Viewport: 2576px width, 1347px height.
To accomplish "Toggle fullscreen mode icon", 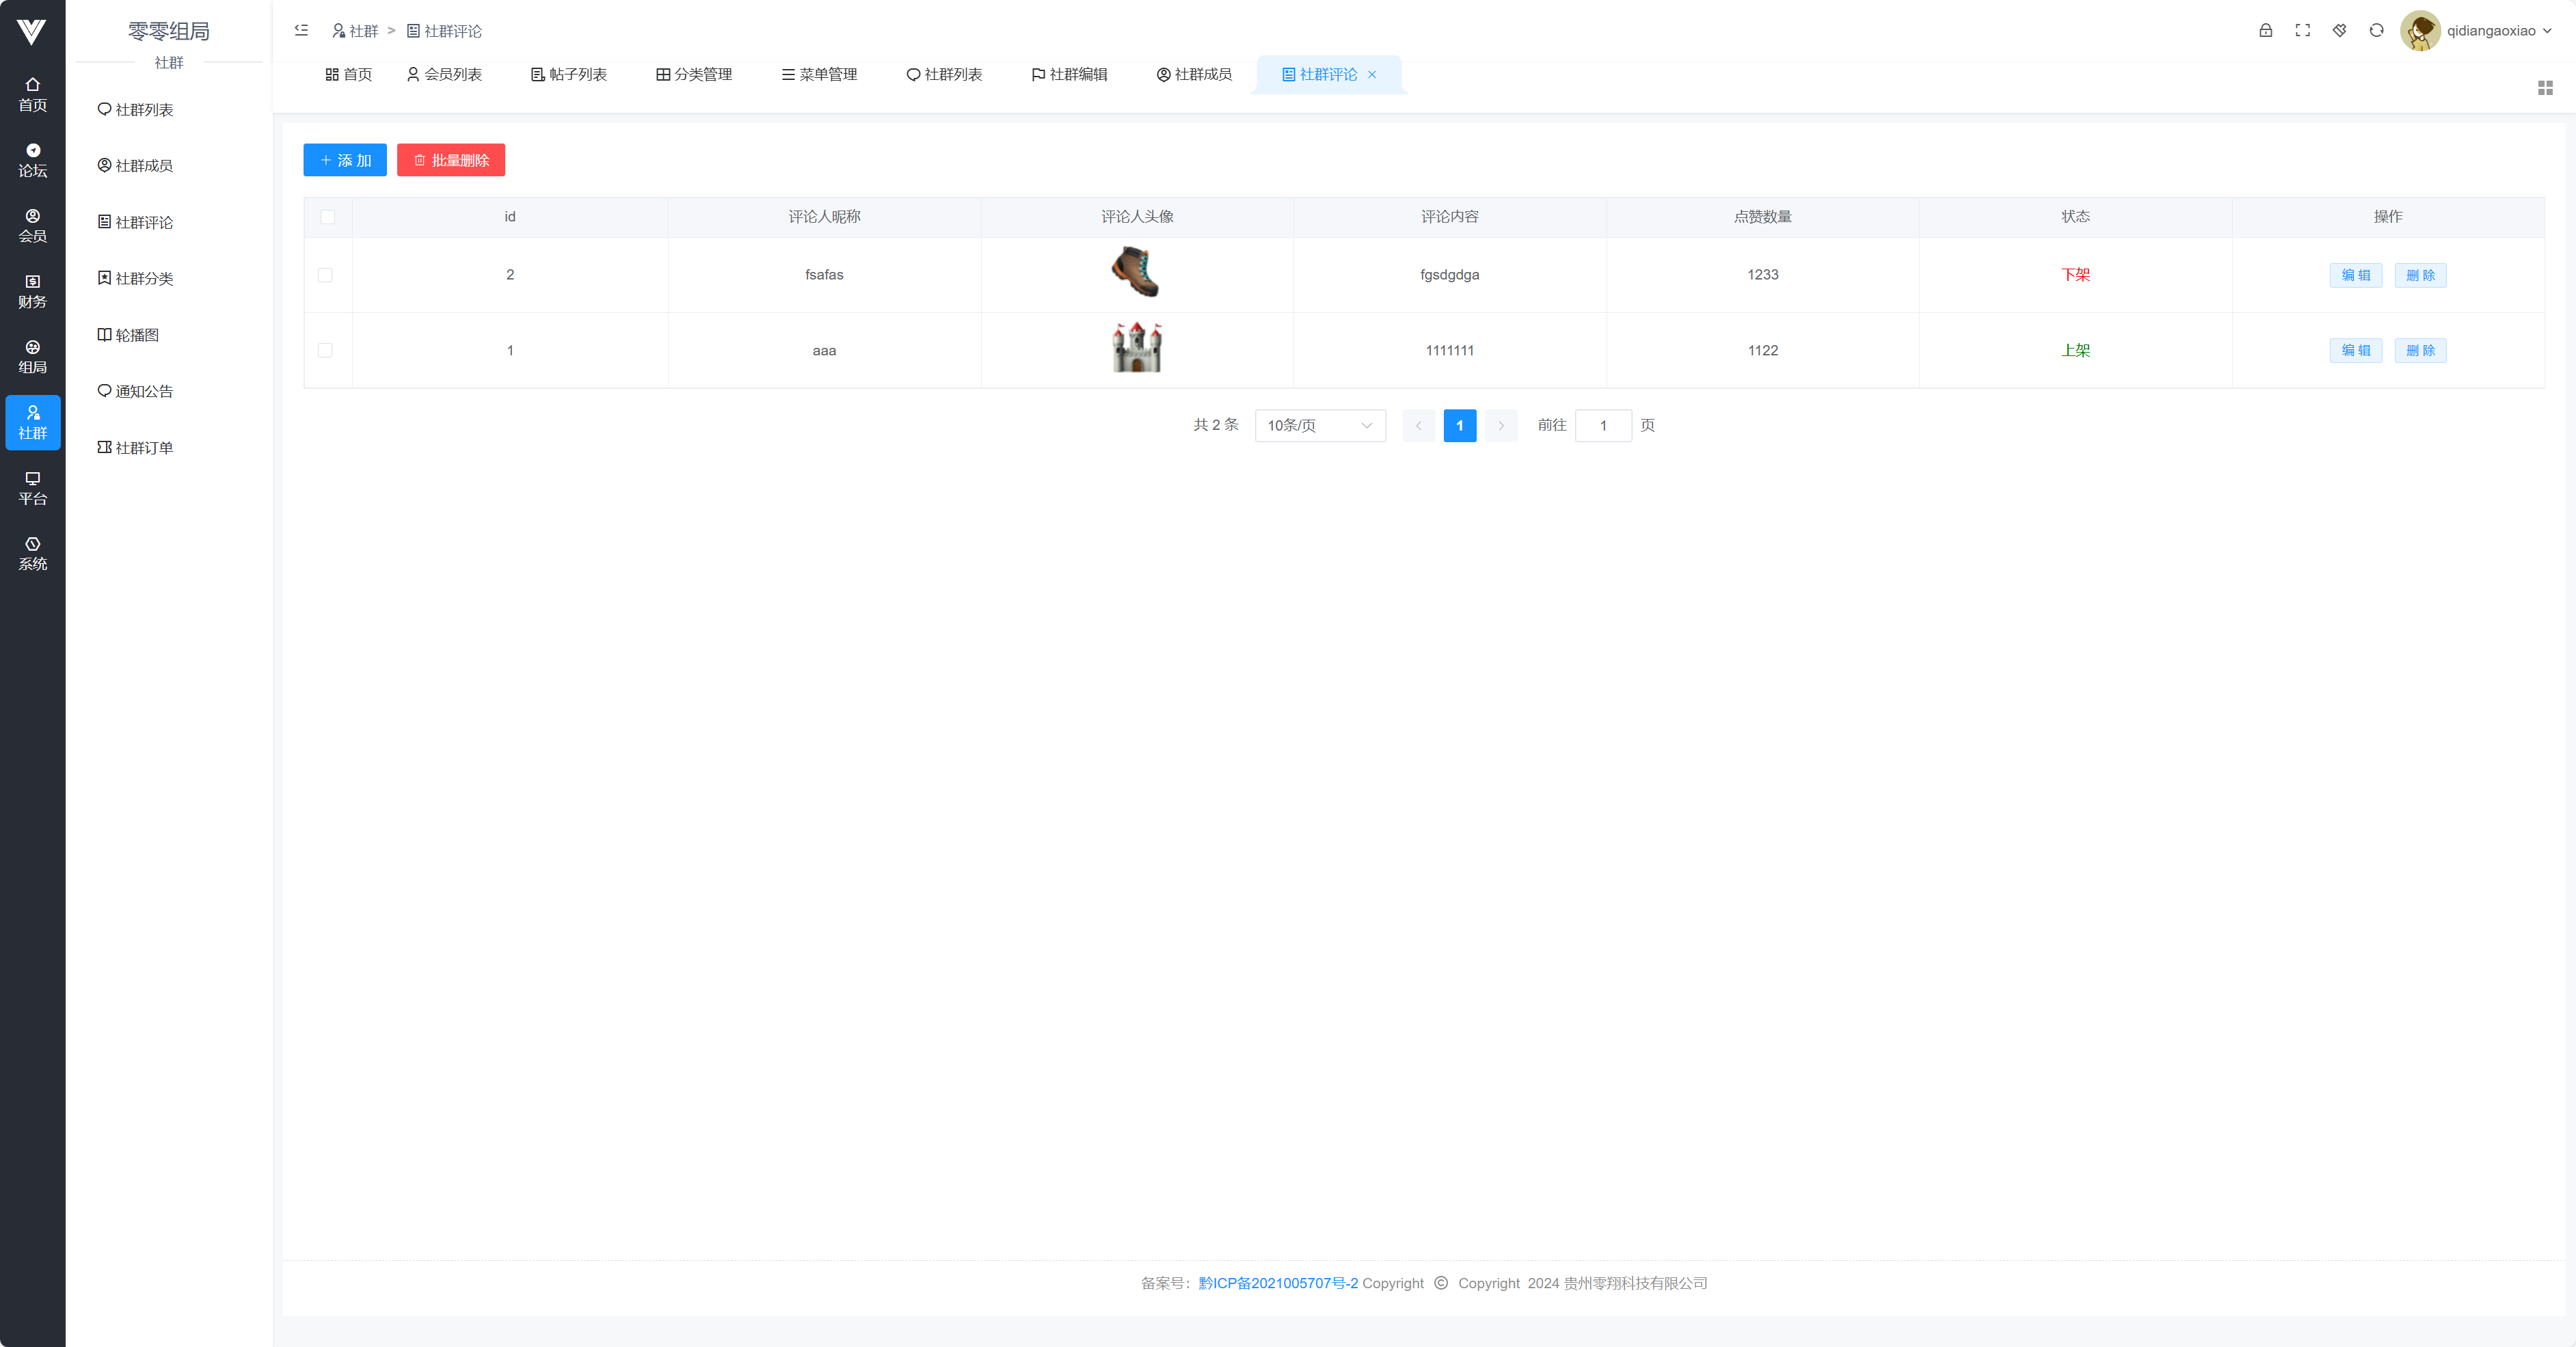I will (2302, 31).
